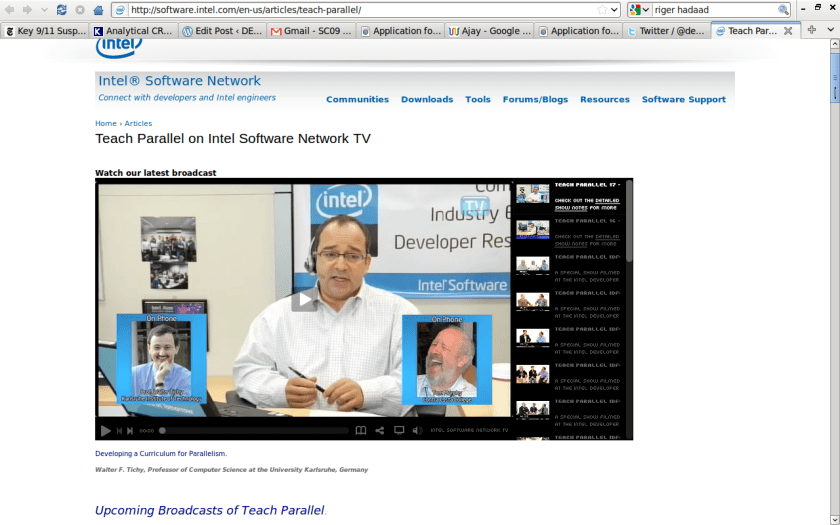Select the Teach Parallel 16 playlist thumbnail
840x525 pixels.
pyautogui.click(x=532, y=229)
